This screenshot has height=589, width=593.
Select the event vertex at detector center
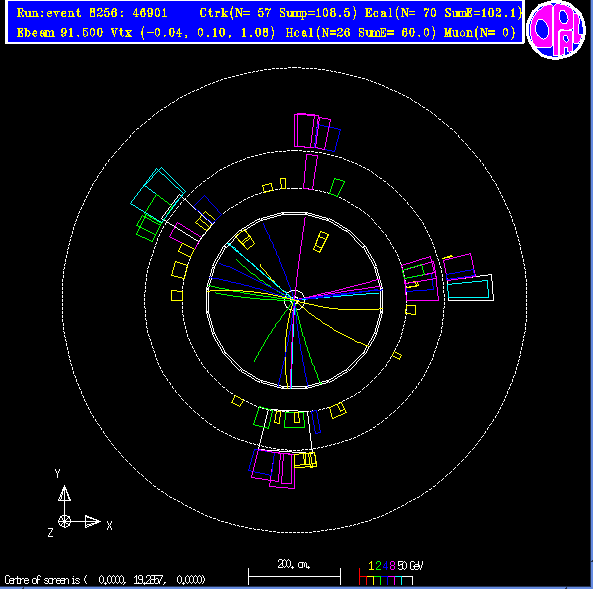(296, 299)
